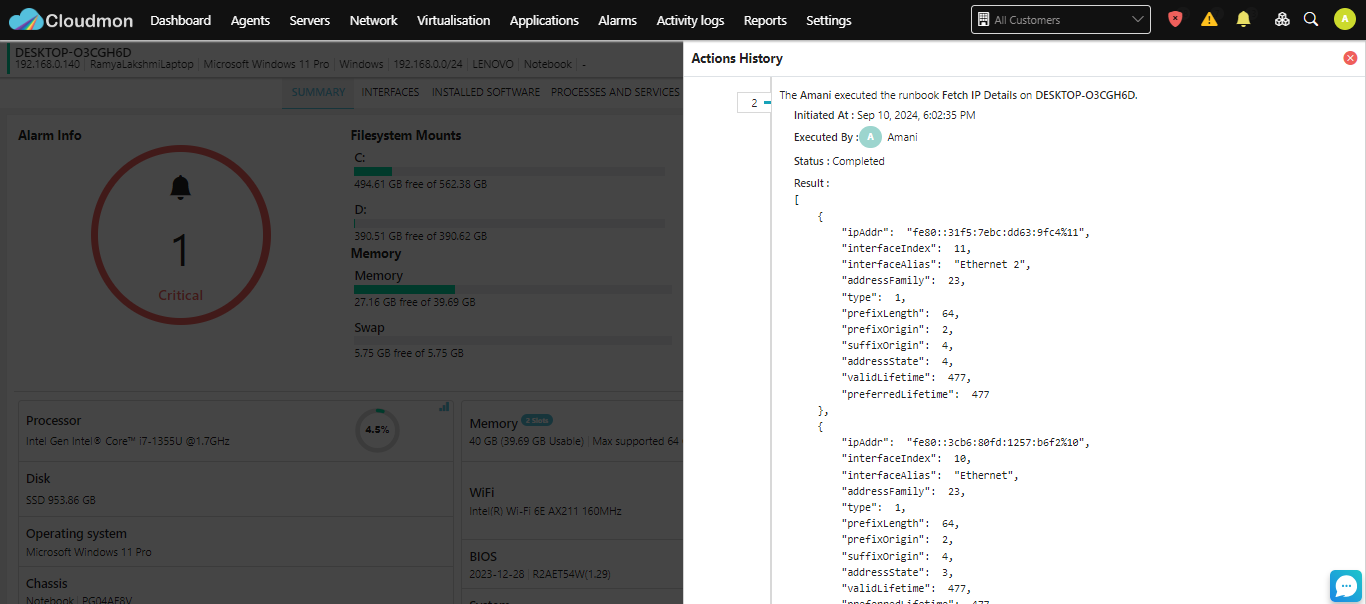
Task: Click the ipAddr fe80::3cb6 line
Action: click(966, 442)
